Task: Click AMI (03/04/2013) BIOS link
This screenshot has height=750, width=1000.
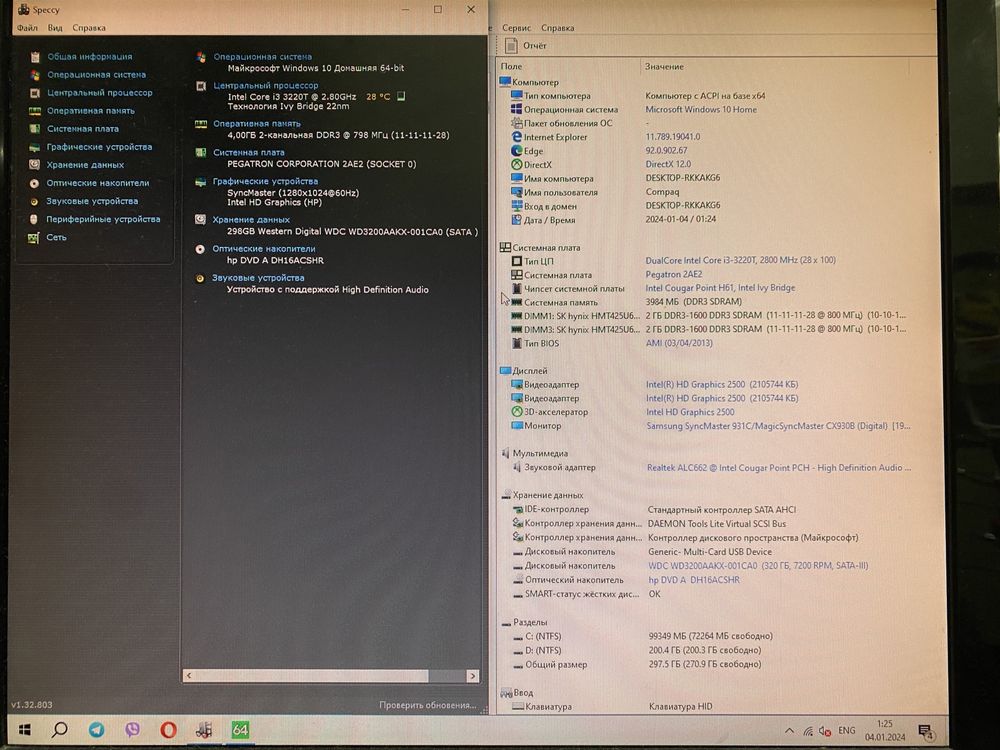Action: pos(679,343)
